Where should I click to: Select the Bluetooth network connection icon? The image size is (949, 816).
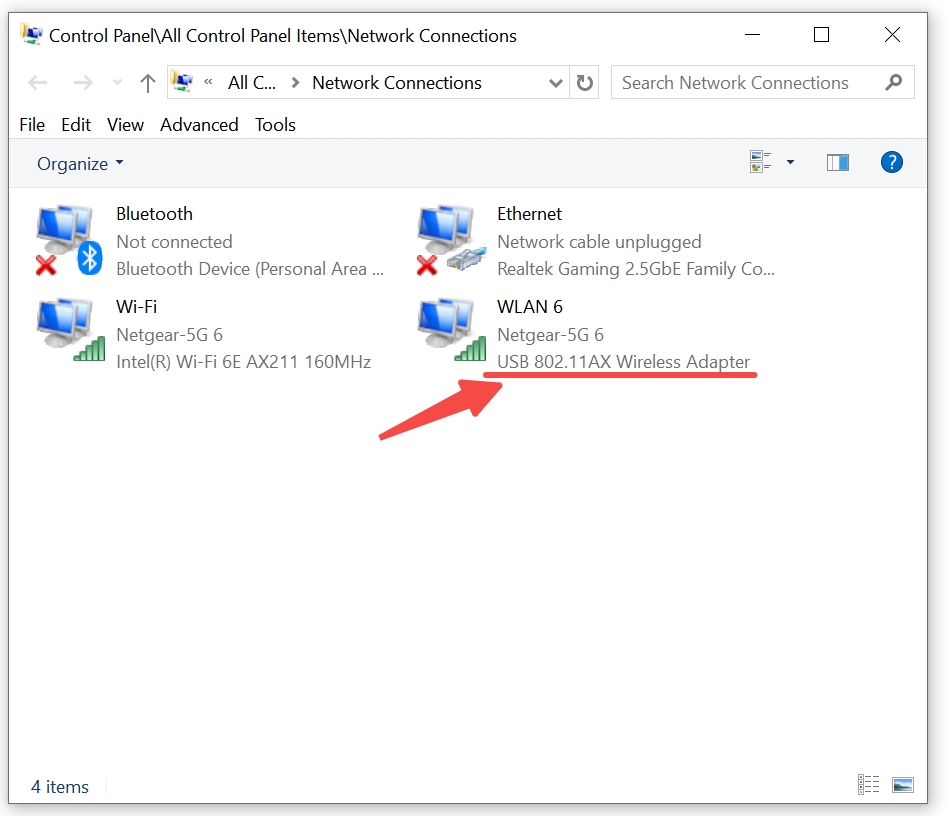[68, 240]
